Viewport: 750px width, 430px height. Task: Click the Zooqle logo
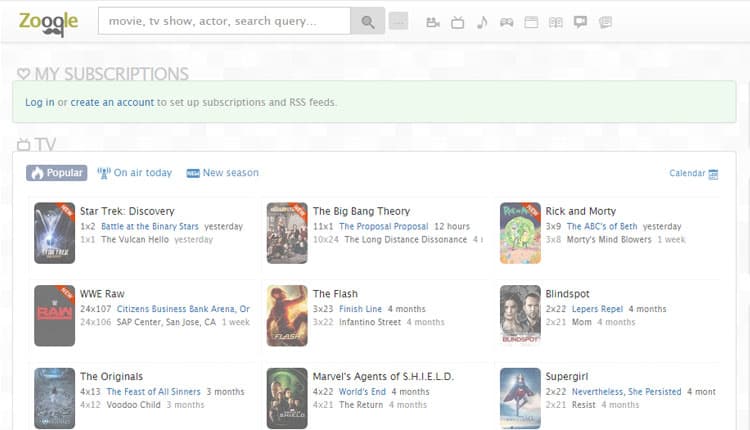tap(48, 23)
